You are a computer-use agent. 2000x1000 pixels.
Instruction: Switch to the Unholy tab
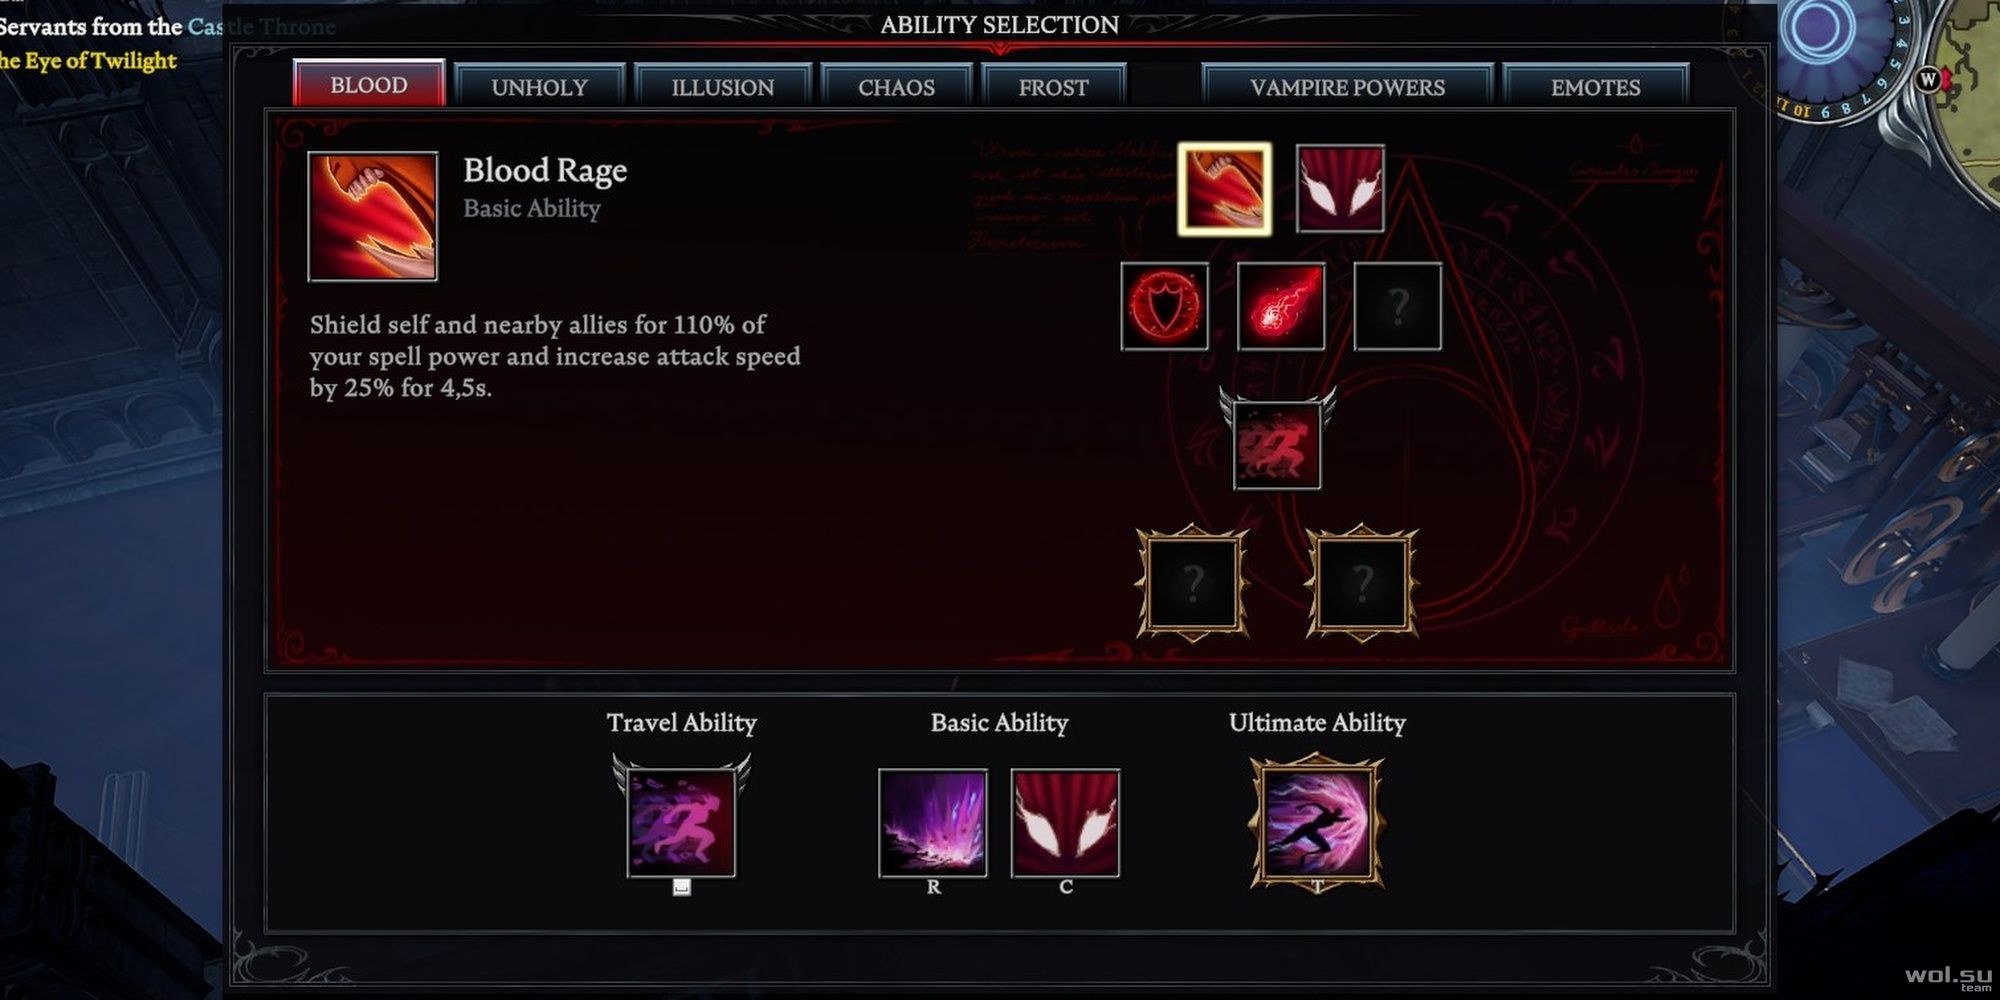(539, 87)
